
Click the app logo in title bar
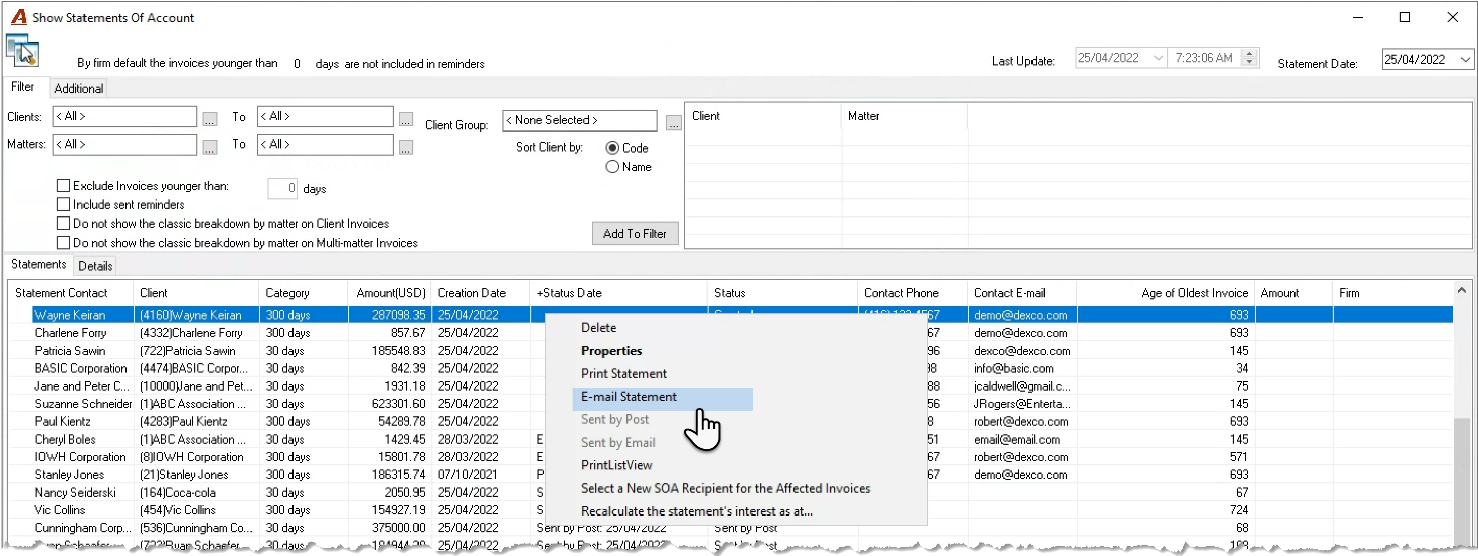click(x=17, y=17)
